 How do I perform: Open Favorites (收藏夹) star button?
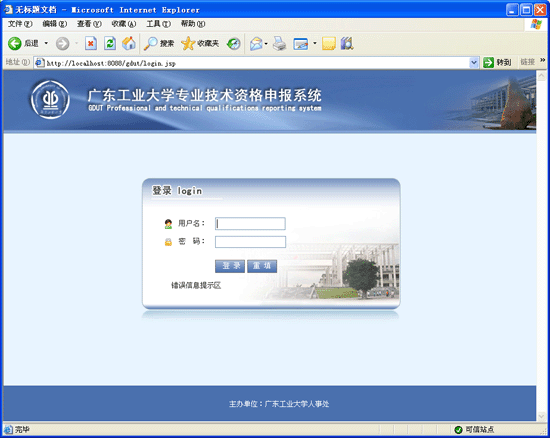tap(200, 43)
